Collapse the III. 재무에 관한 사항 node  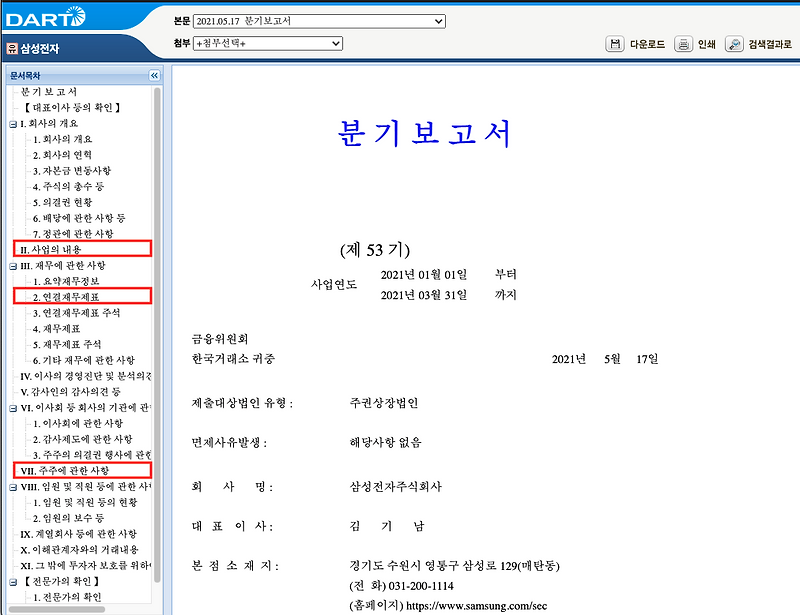pyautogui.click(x=13, y=266)
